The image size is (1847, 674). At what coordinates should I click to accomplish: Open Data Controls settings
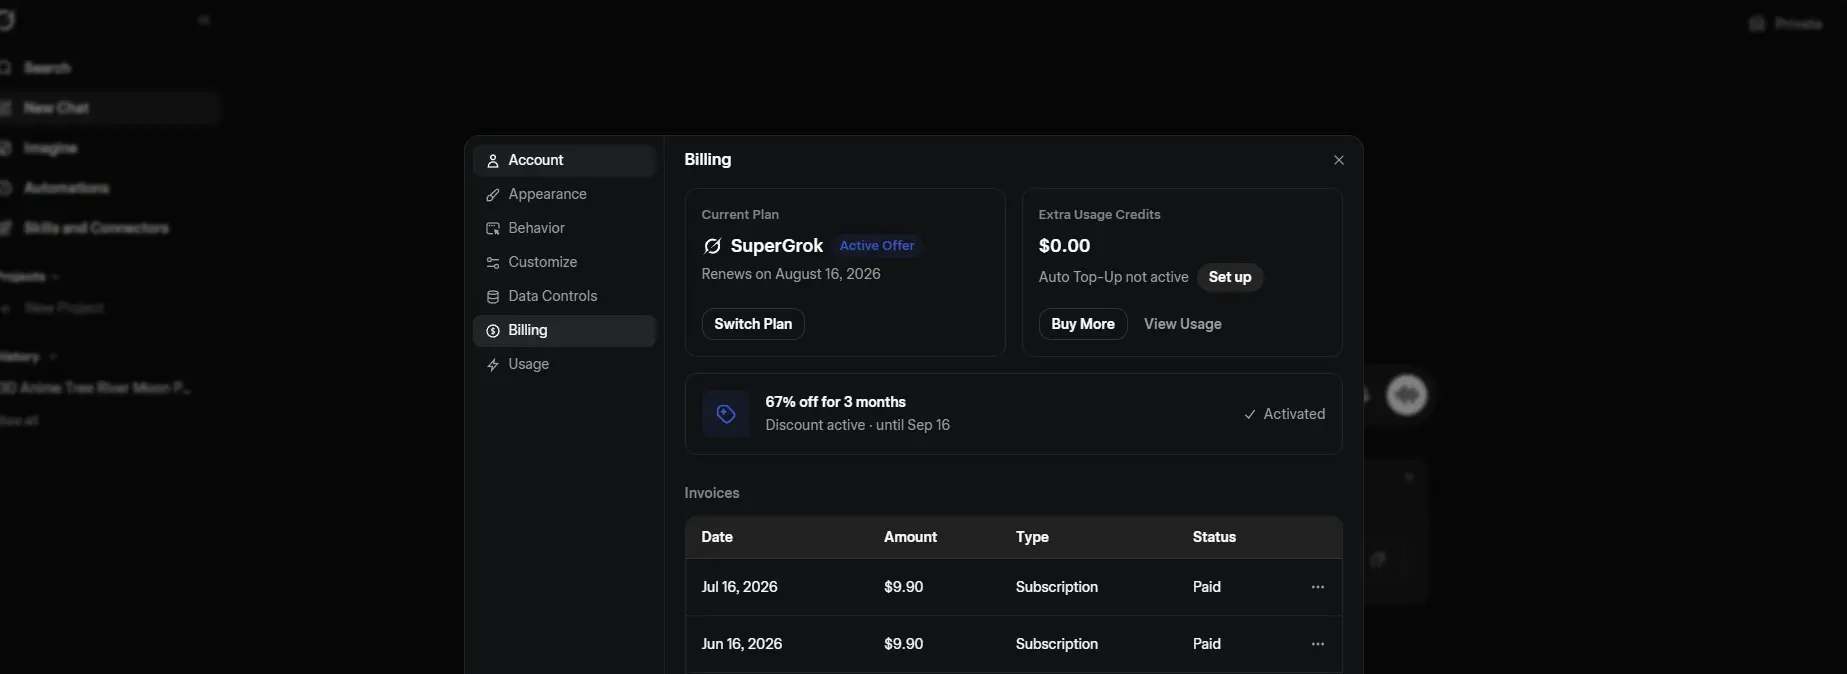click(x=564, y=296)
